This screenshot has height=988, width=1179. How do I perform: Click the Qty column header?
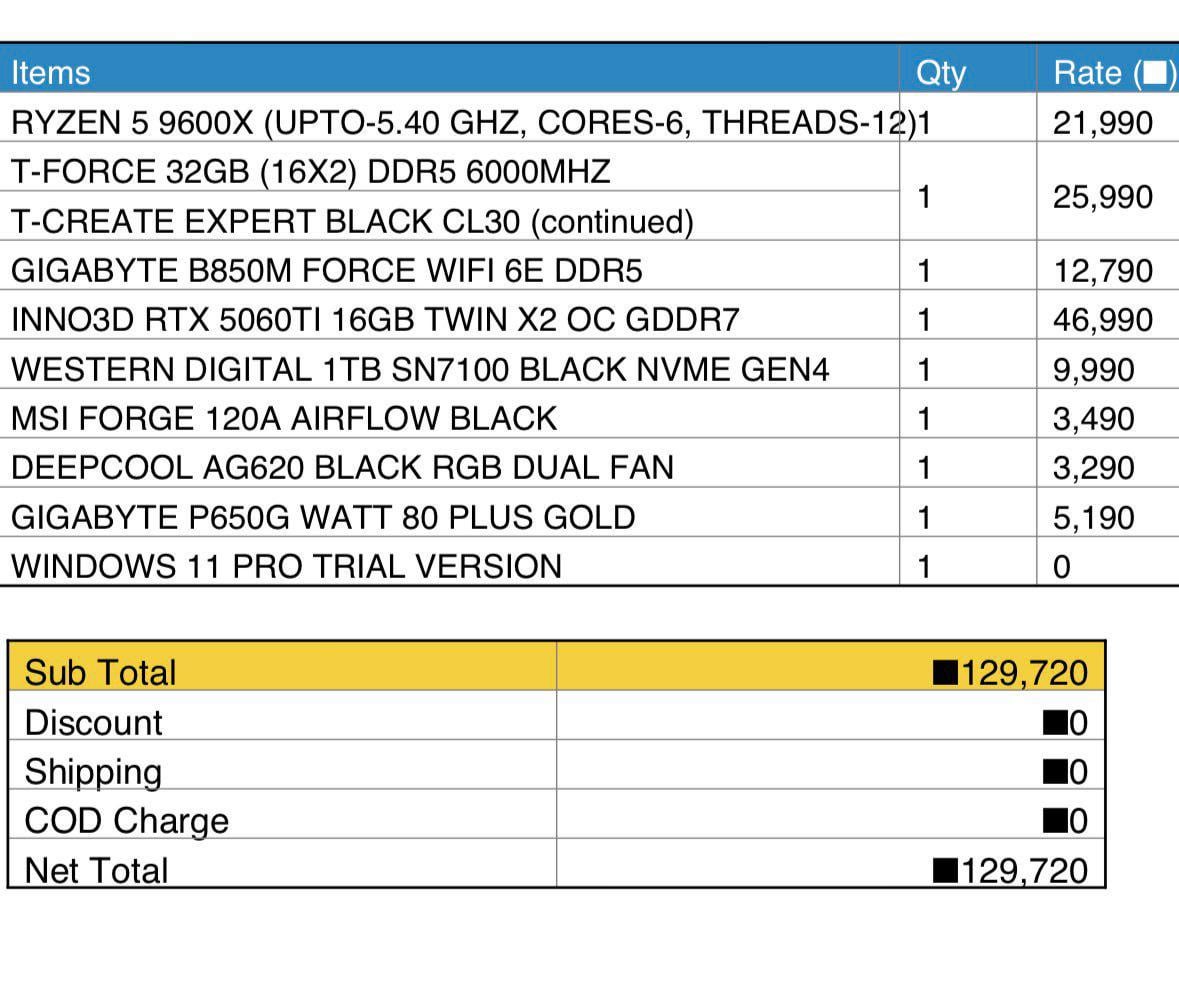coord(940,73)
